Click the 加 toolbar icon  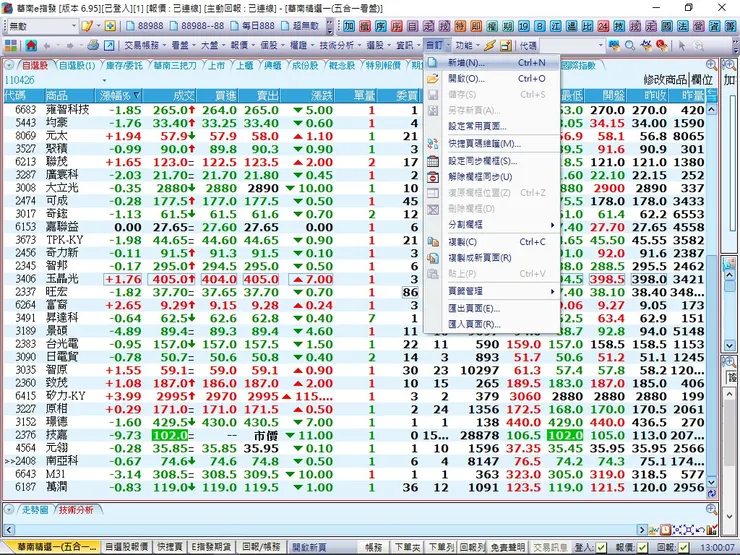[349, 26]
